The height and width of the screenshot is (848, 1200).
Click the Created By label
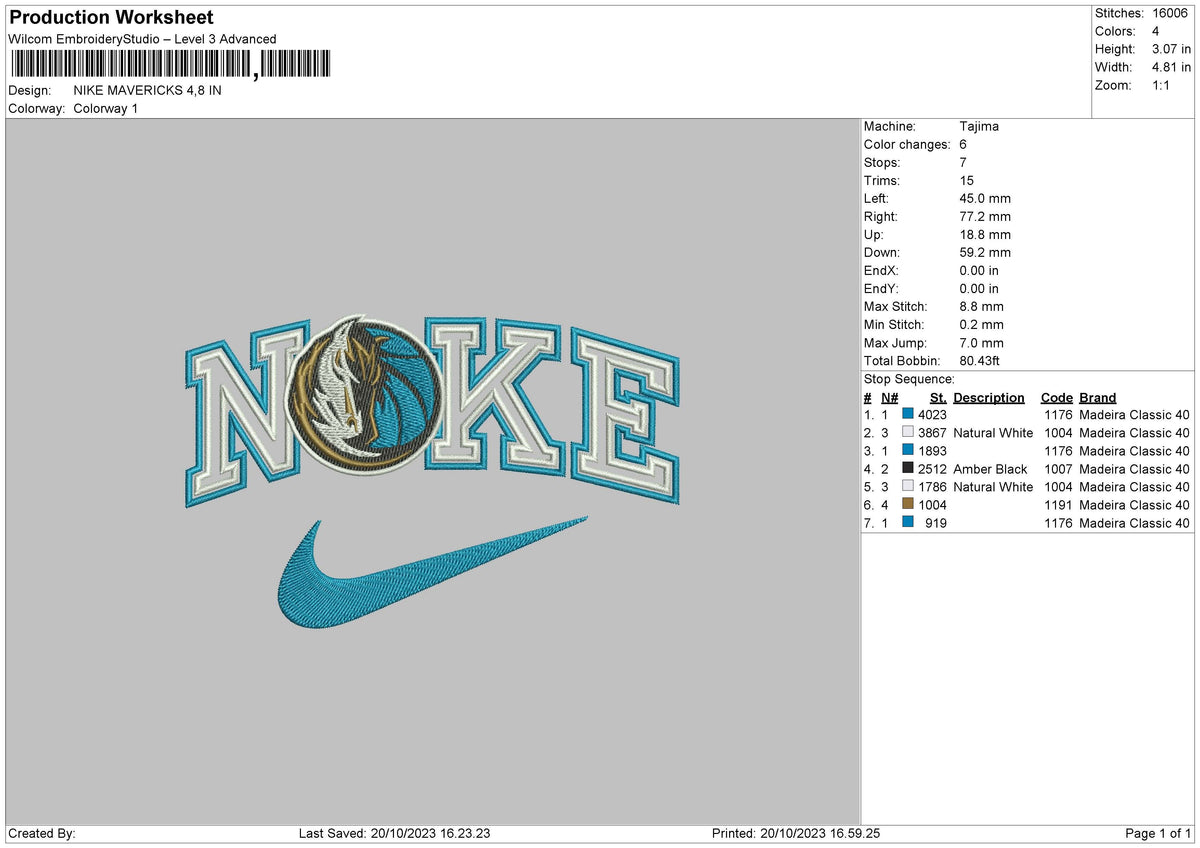[42, 833]
